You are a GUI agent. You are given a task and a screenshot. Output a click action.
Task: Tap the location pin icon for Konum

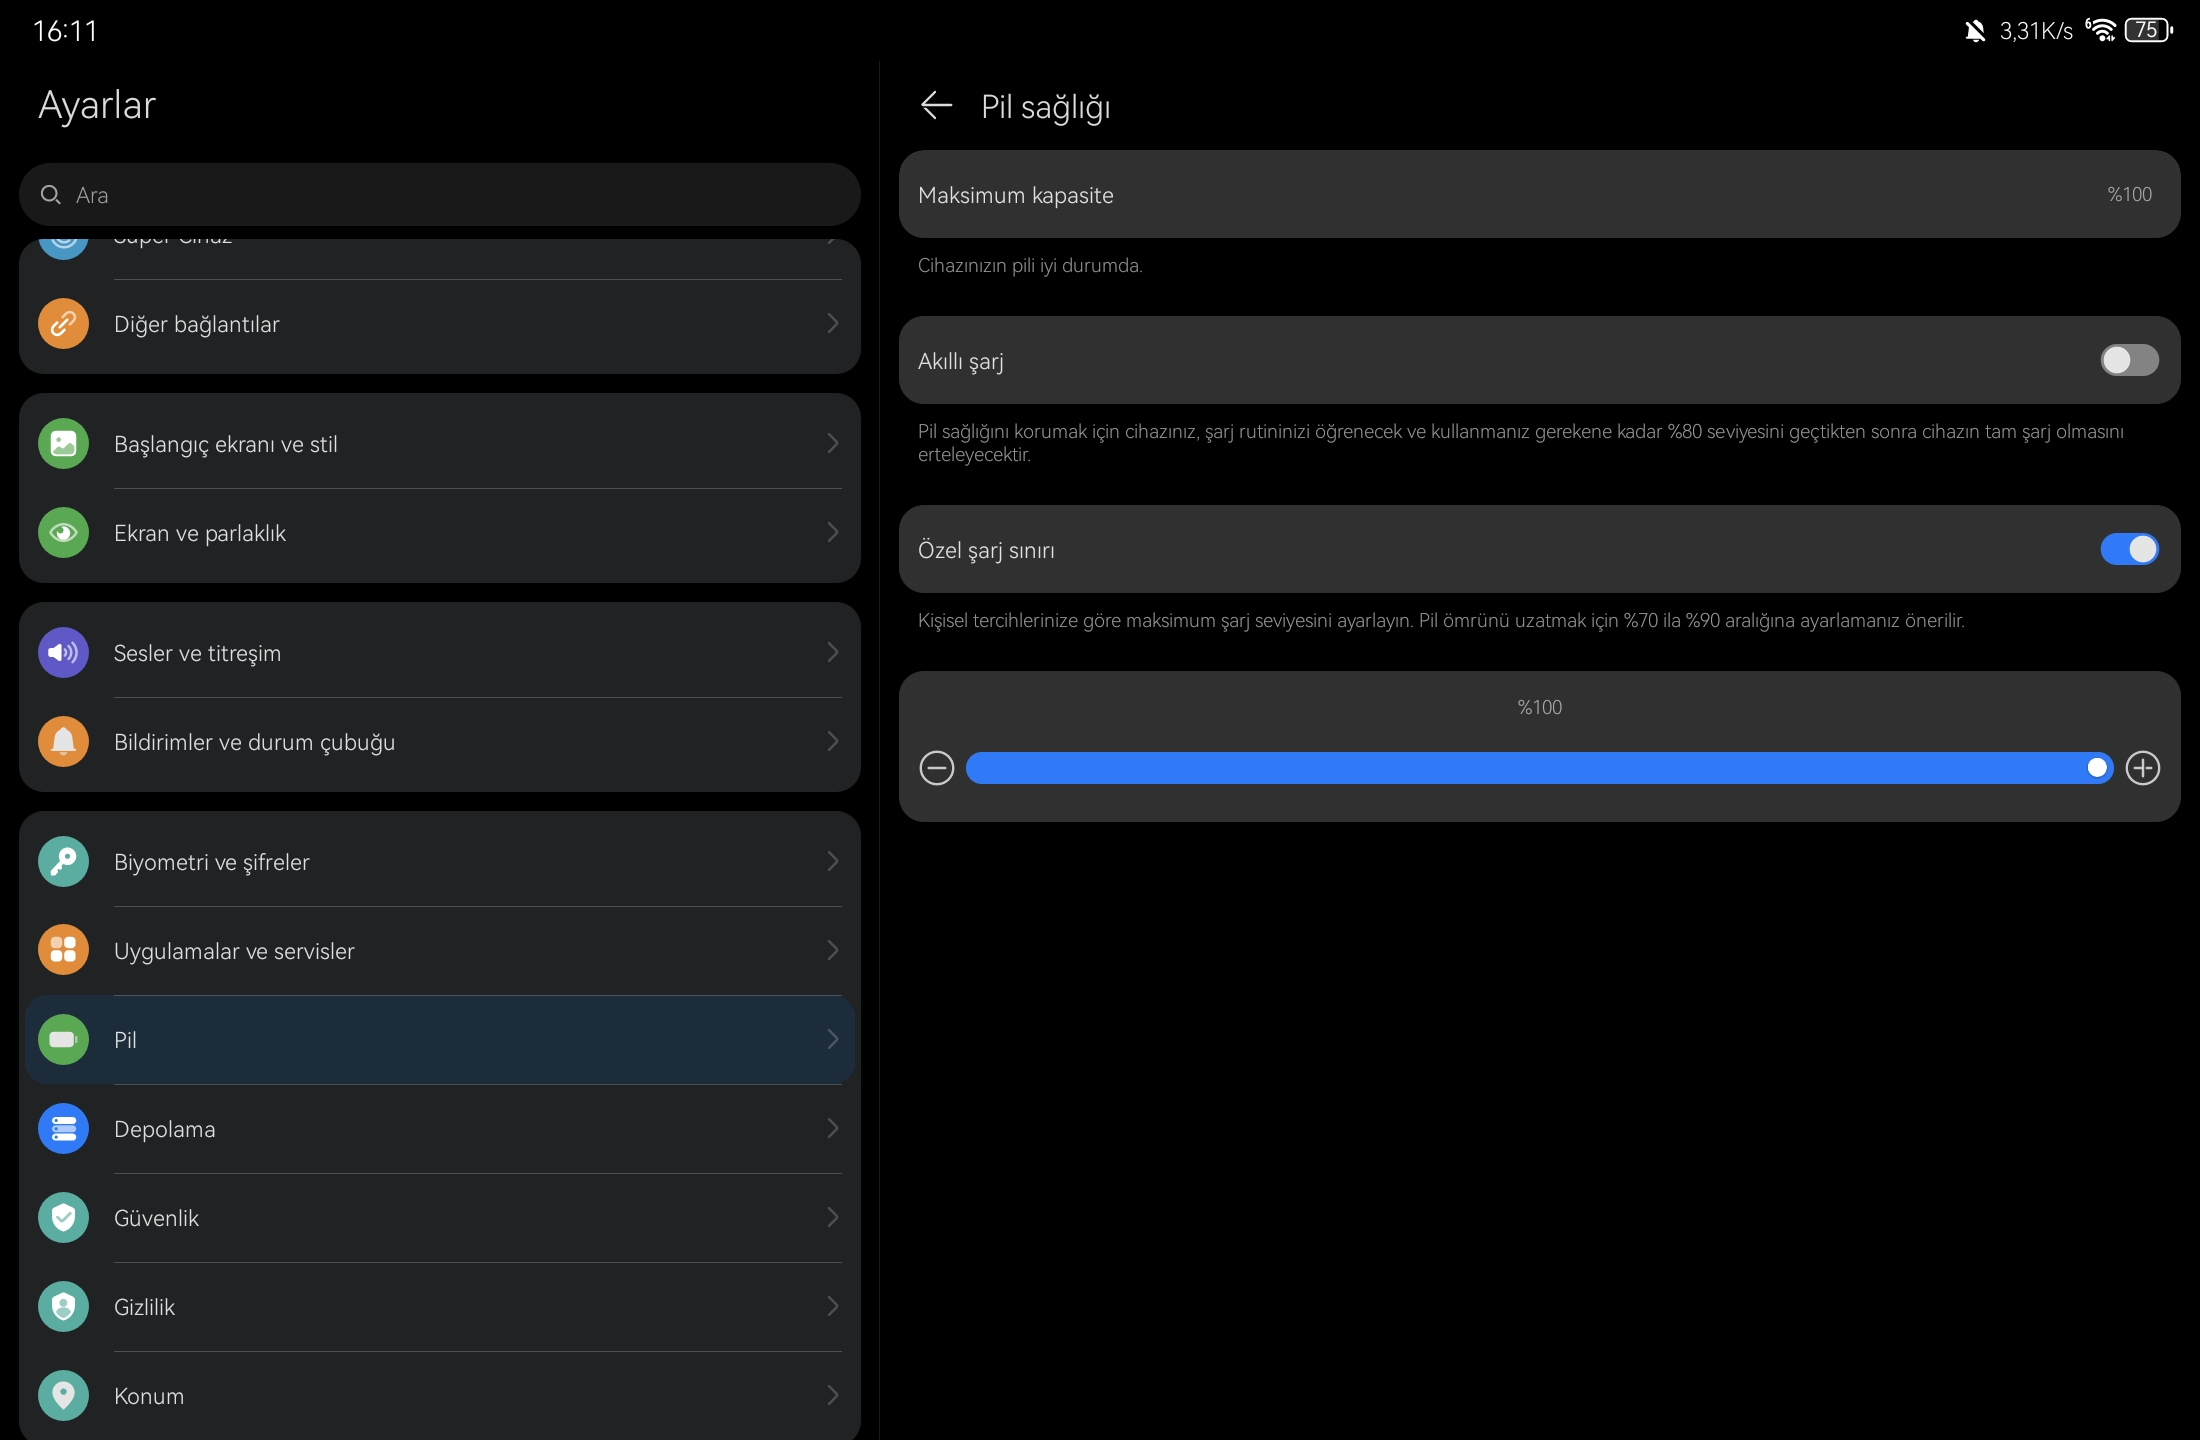[63, 1396]
